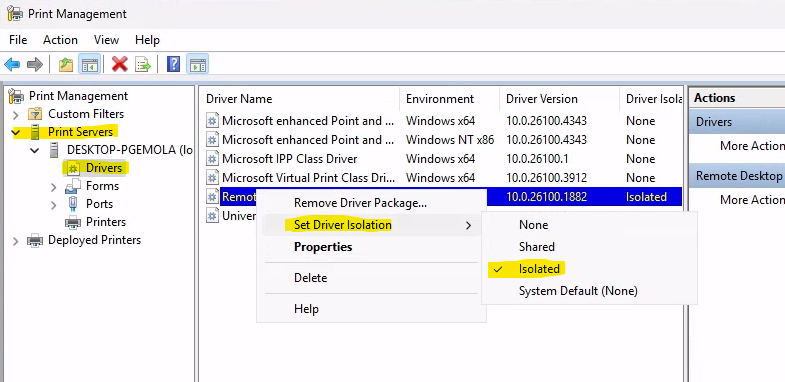
Task: Click the Windows NT x86 Point and Print driver icon
Action: 213,140
